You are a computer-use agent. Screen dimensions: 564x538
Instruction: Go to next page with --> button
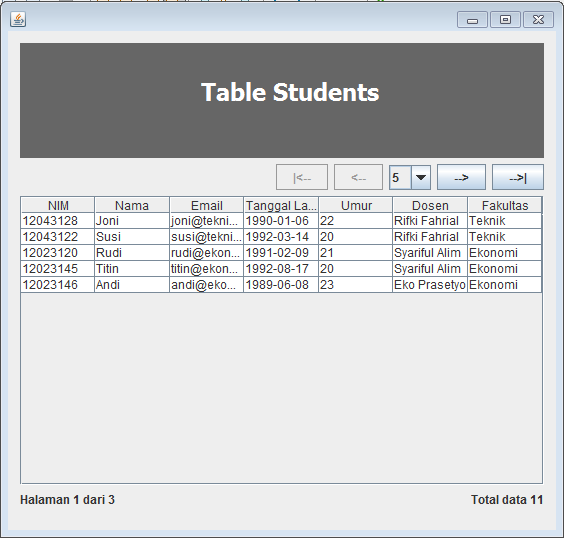(461, 177)
